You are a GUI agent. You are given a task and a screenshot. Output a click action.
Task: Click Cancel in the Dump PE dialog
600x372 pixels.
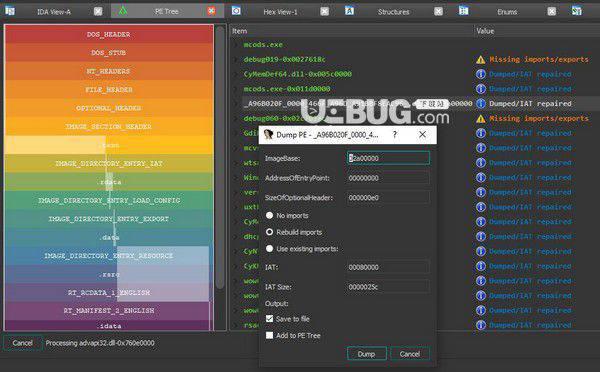(x=410, y=354)
